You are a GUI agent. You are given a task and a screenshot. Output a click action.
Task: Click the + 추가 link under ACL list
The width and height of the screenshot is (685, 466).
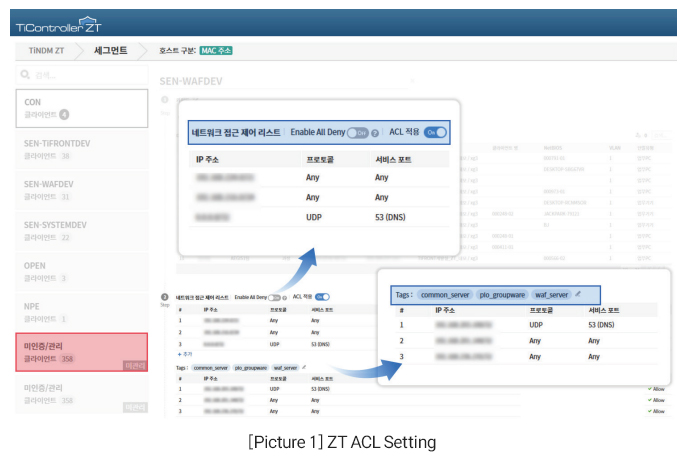184,354
